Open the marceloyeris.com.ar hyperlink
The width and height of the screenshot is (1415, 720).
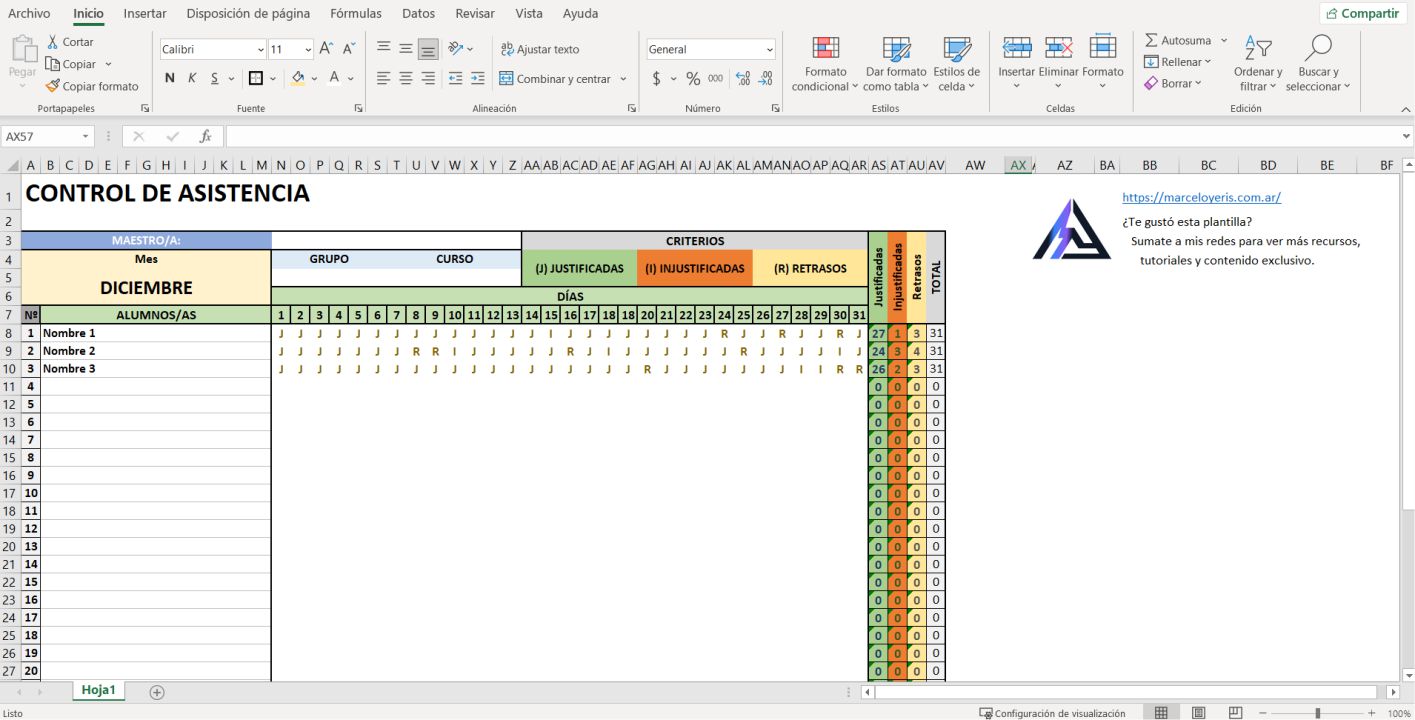point(1201,198)
